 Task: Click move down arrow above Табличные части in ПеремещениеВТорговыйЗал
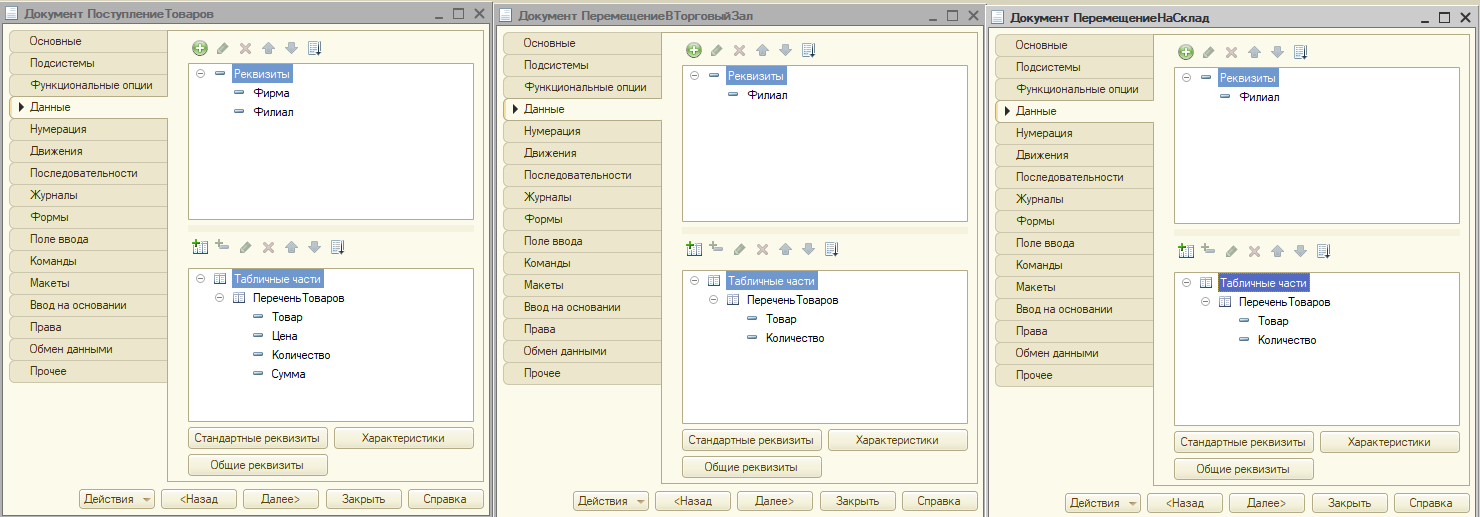pos(808,248)
